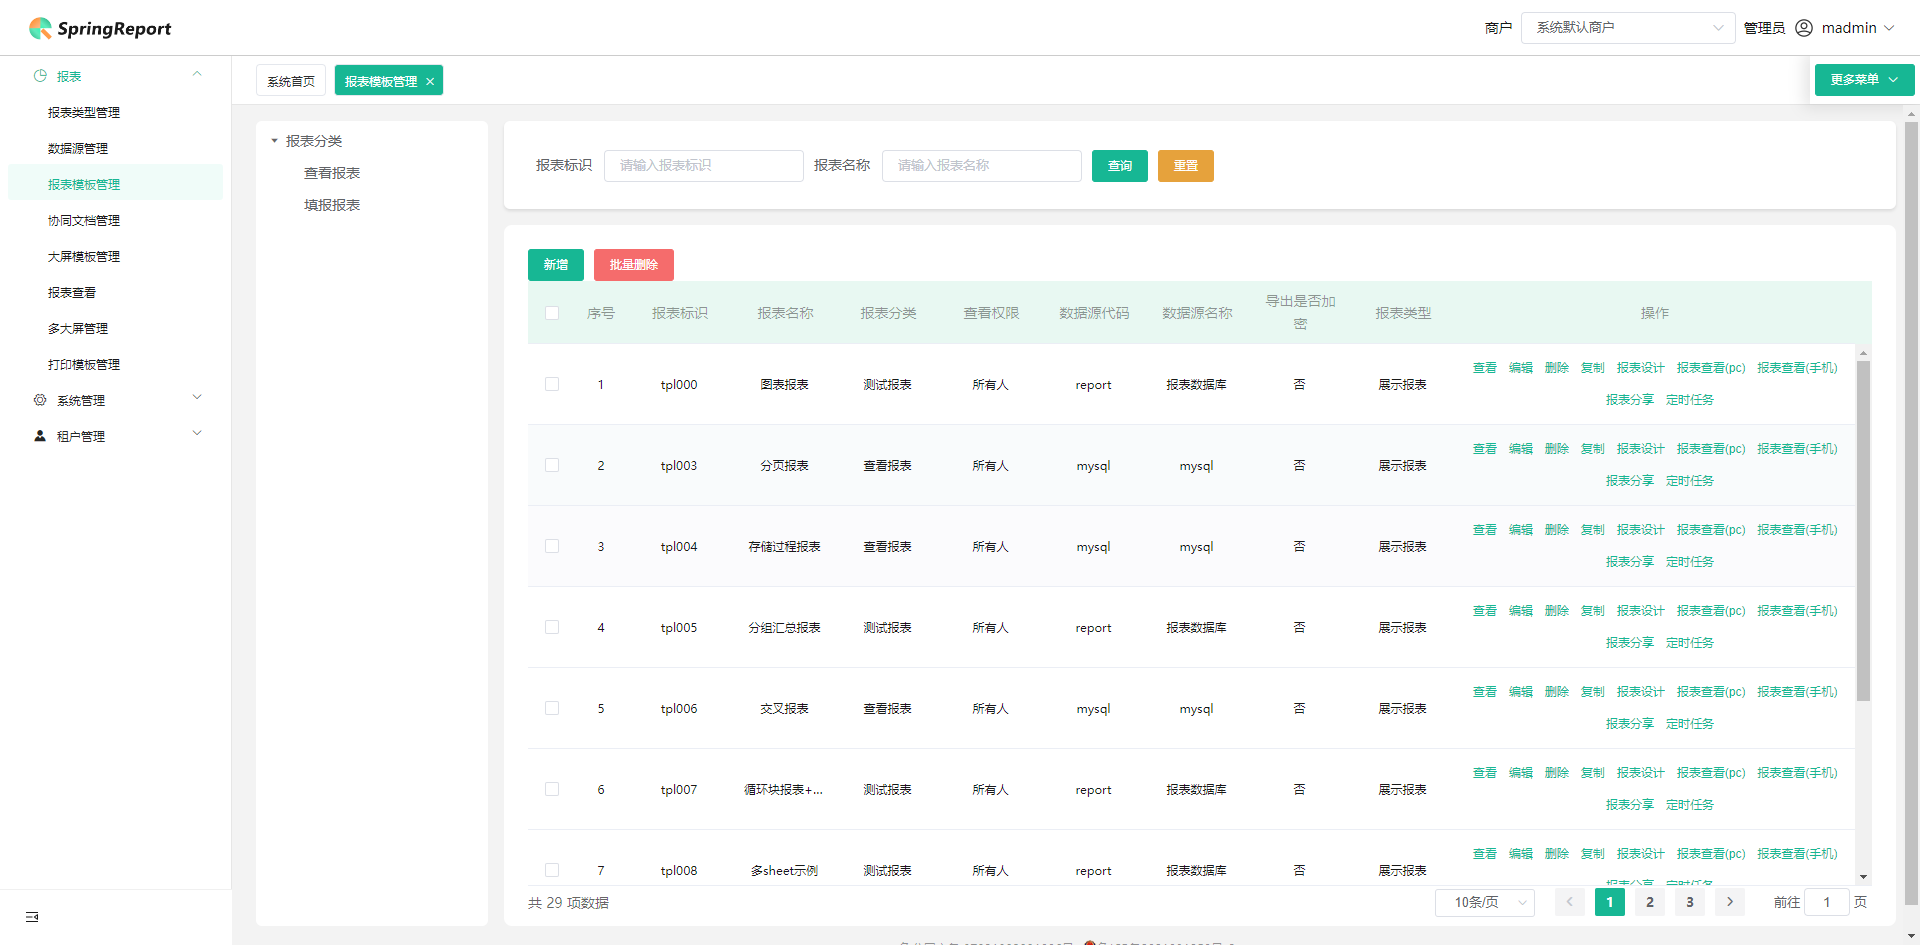Check the row for tpl008
This screenshot has width=1920, height=945.
pos(552,870)
